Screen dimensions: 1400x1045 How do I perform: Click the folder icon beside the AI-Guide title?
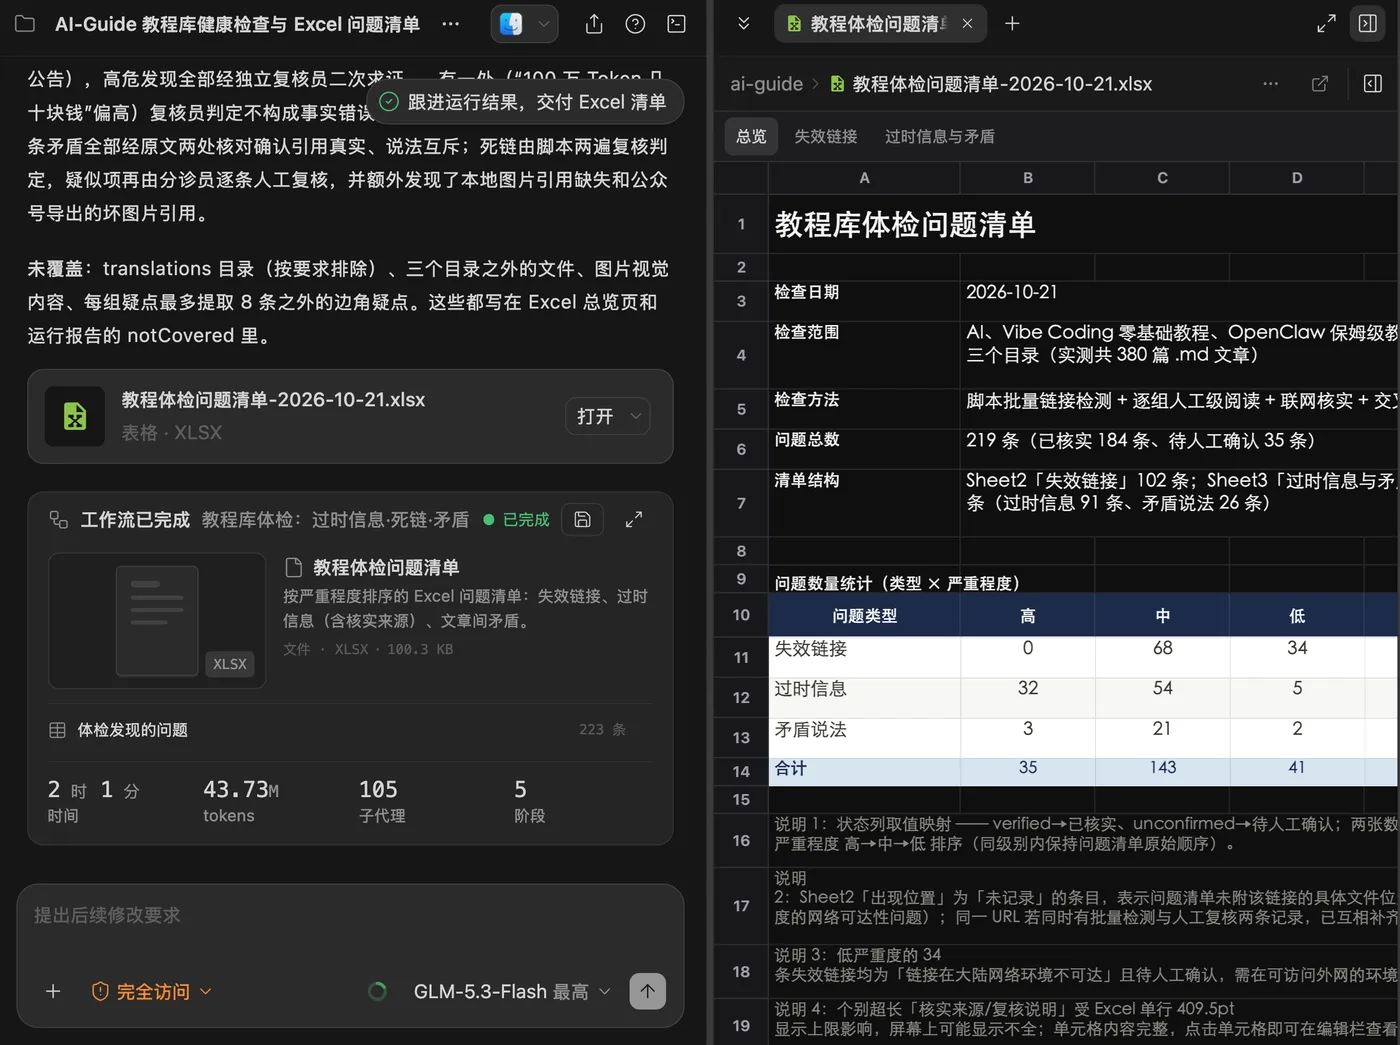tap(25, 24)
